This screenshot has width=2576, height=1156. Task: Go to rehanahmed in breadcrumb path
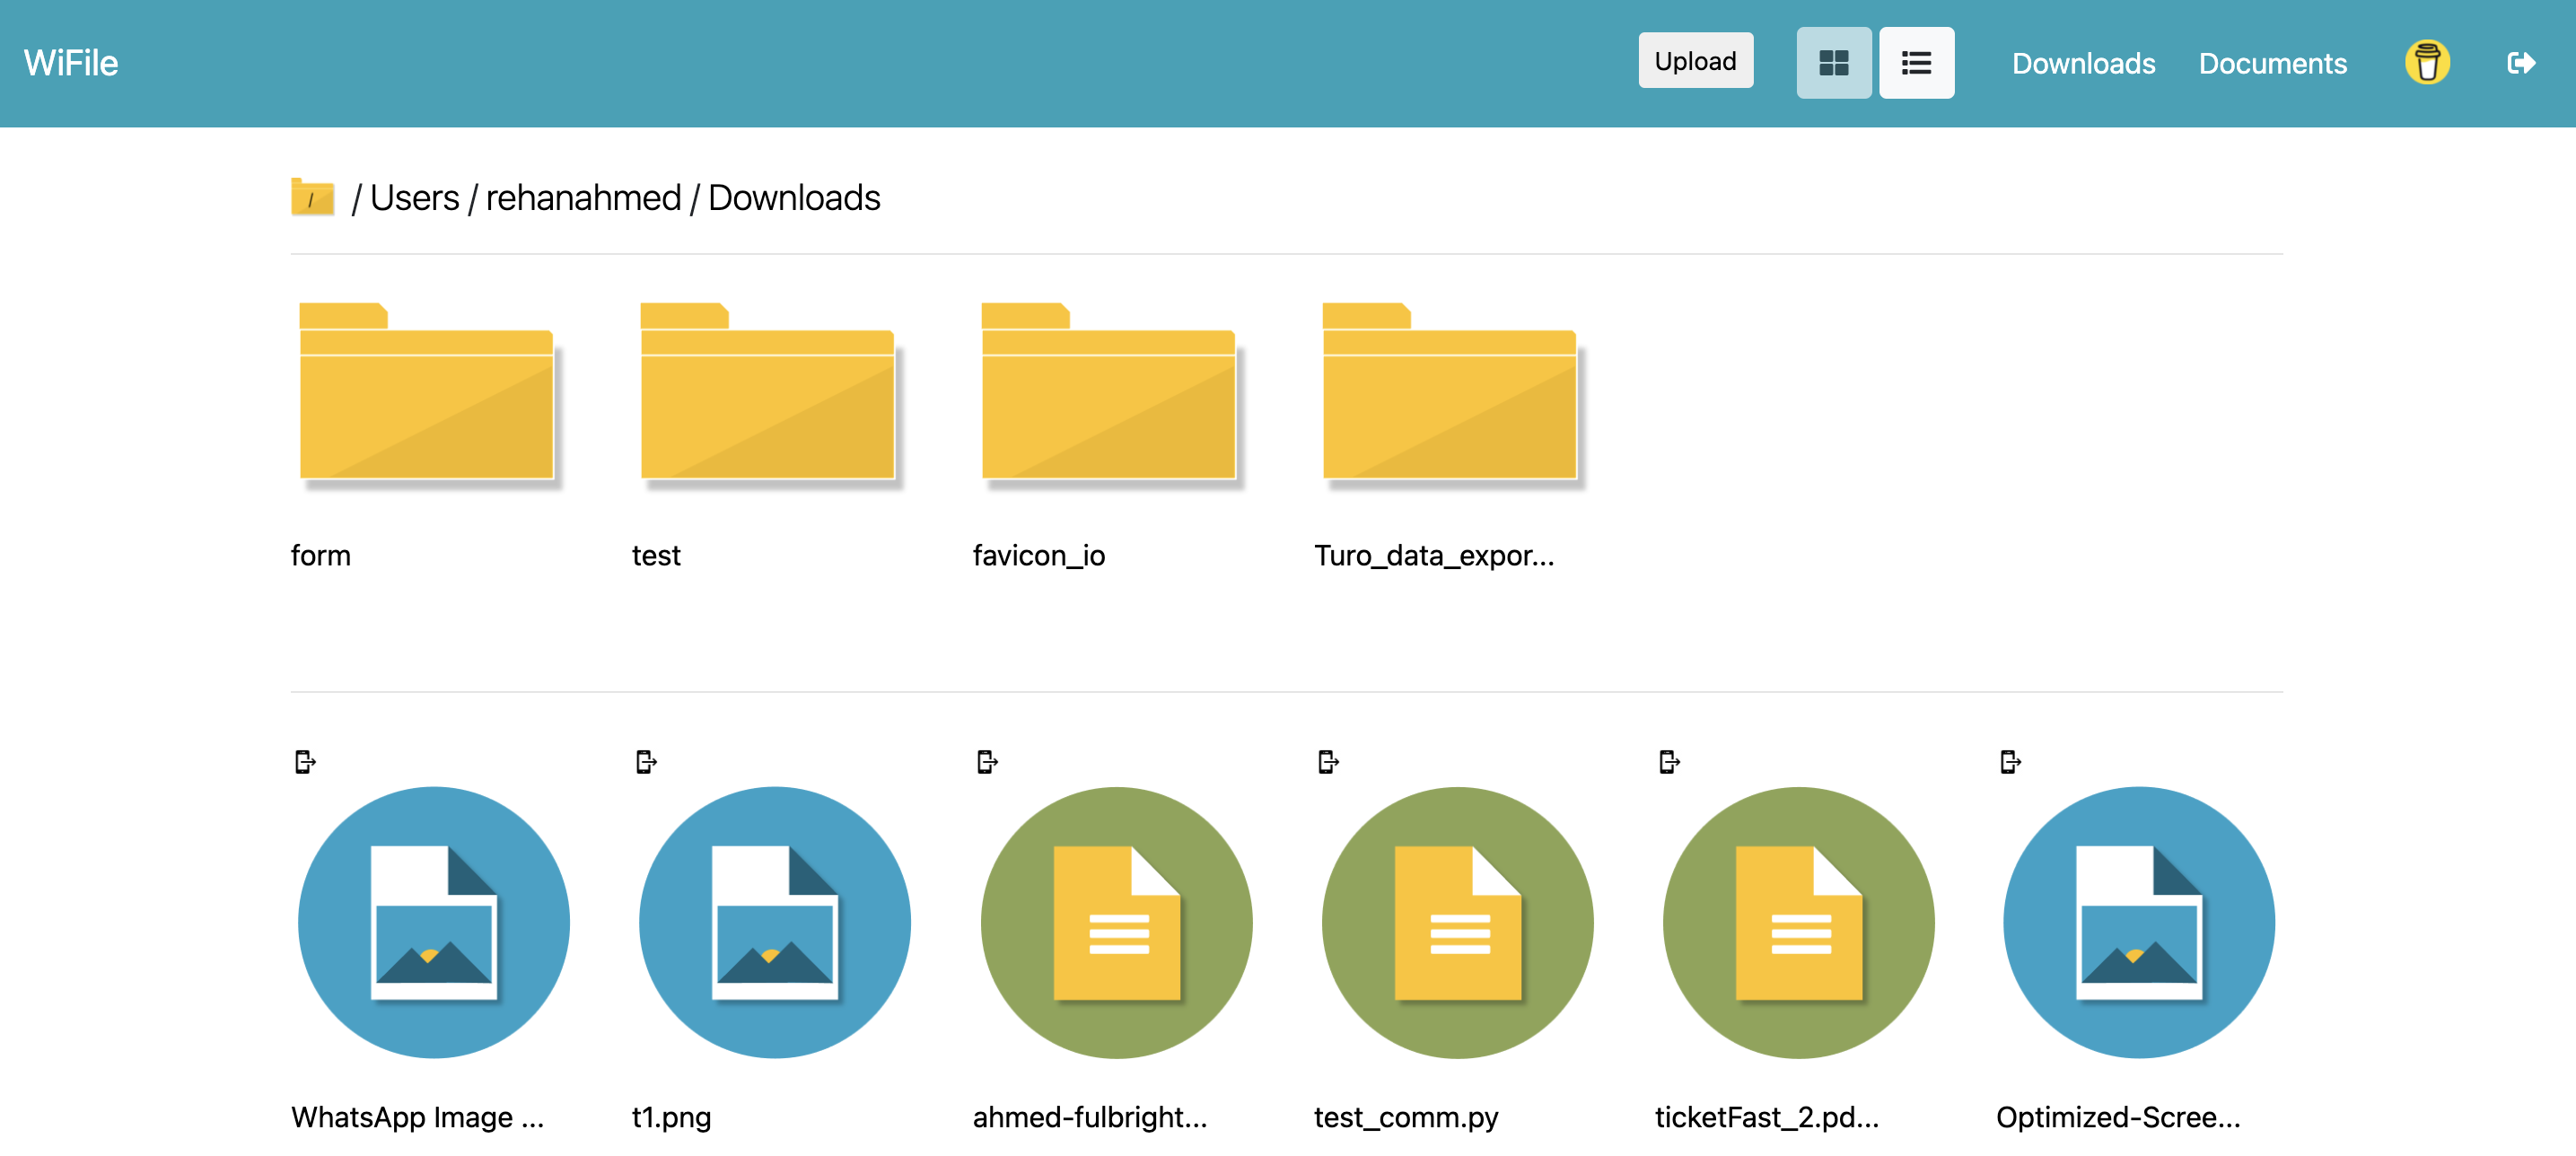(x=583, y=198)
